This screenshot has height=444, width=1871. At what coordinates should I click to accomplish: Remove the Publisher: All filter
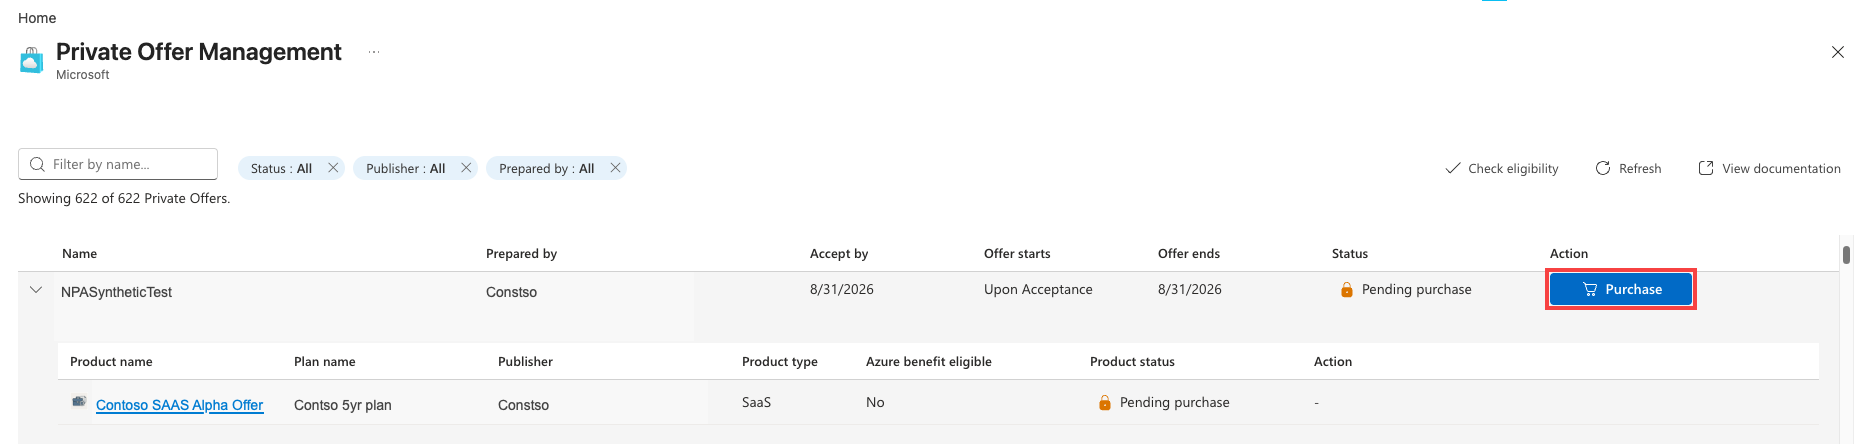[466, 168]
